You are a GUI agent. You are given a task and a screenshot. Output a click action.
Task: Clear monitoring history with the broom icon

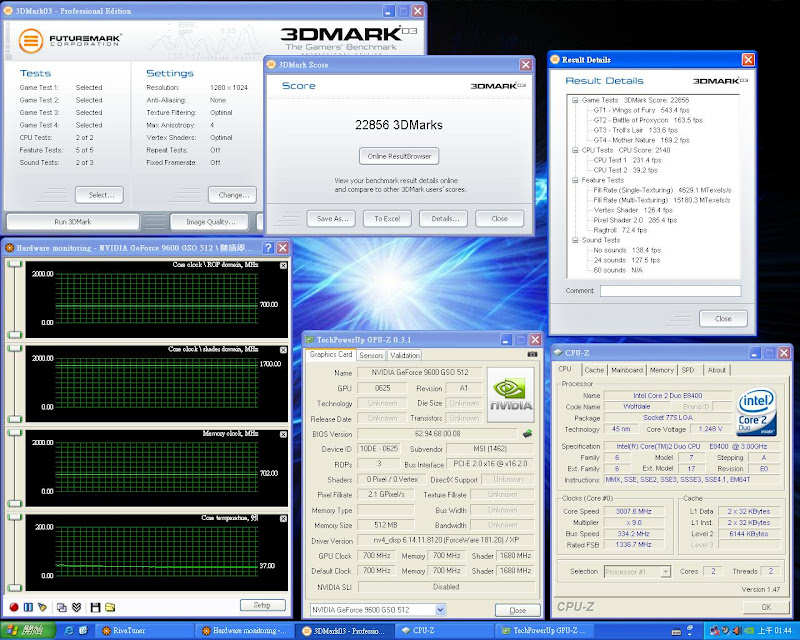(42, 607)
